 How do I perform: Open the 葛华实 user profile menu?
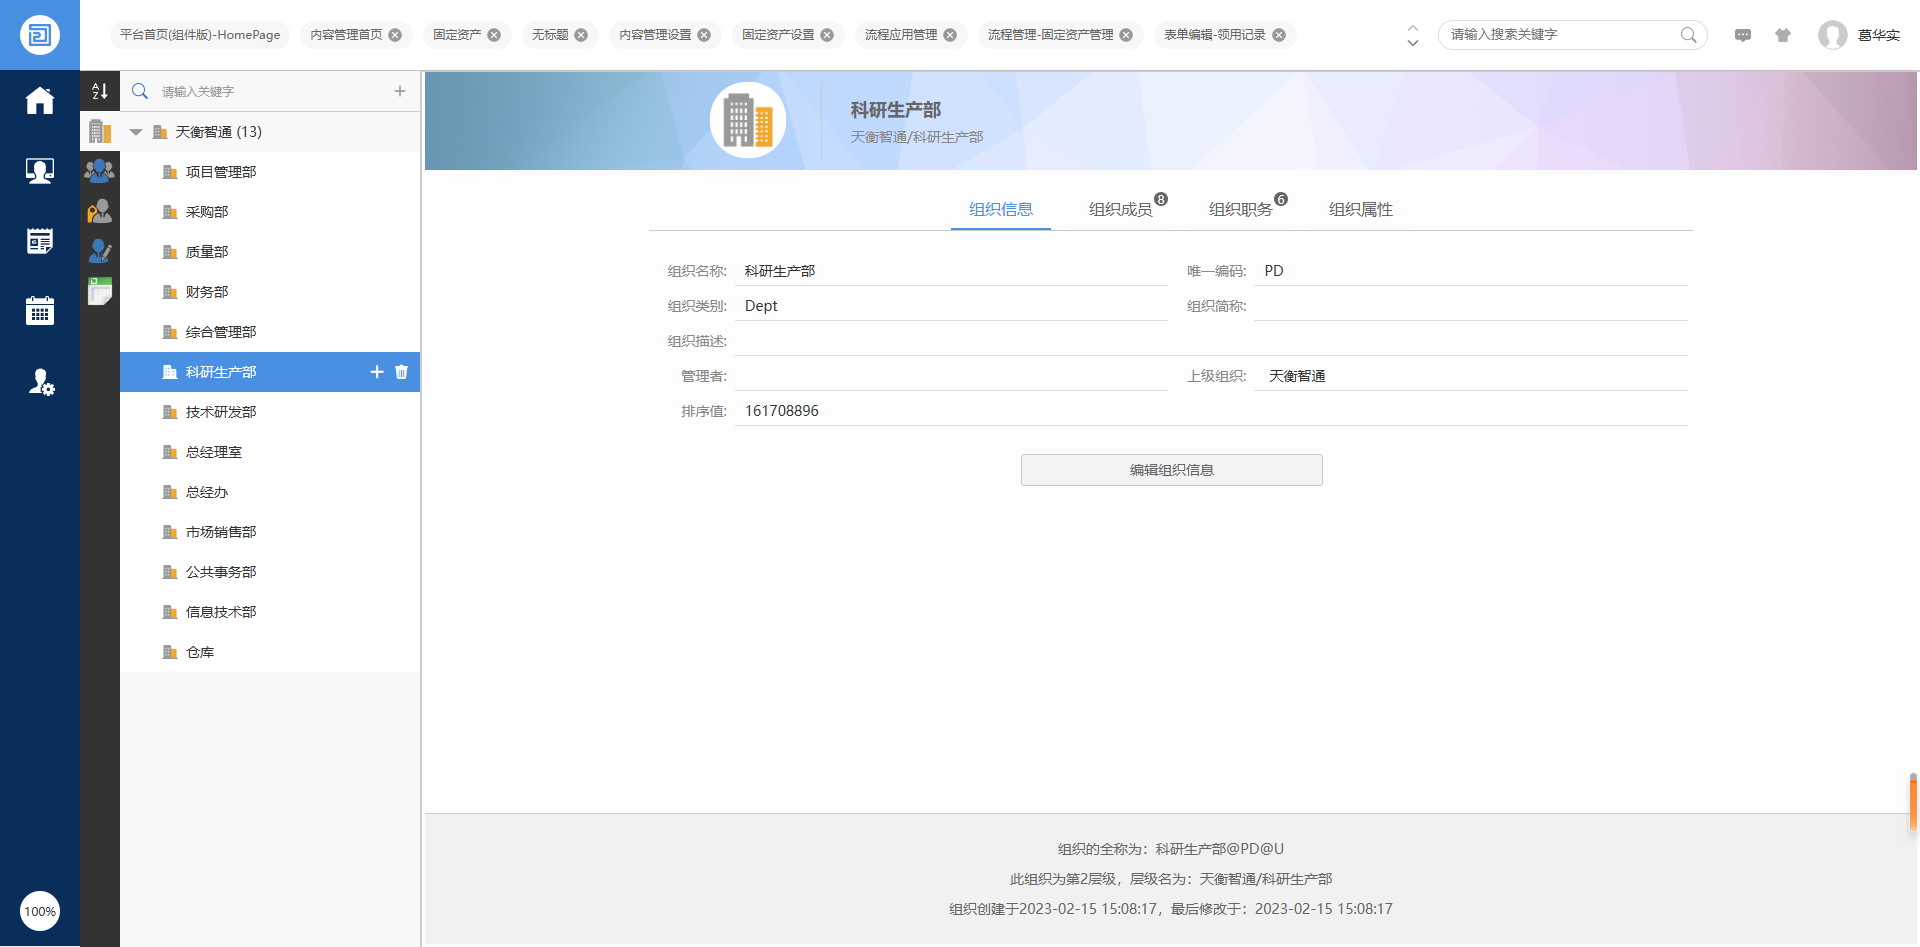click(1860, 35)
